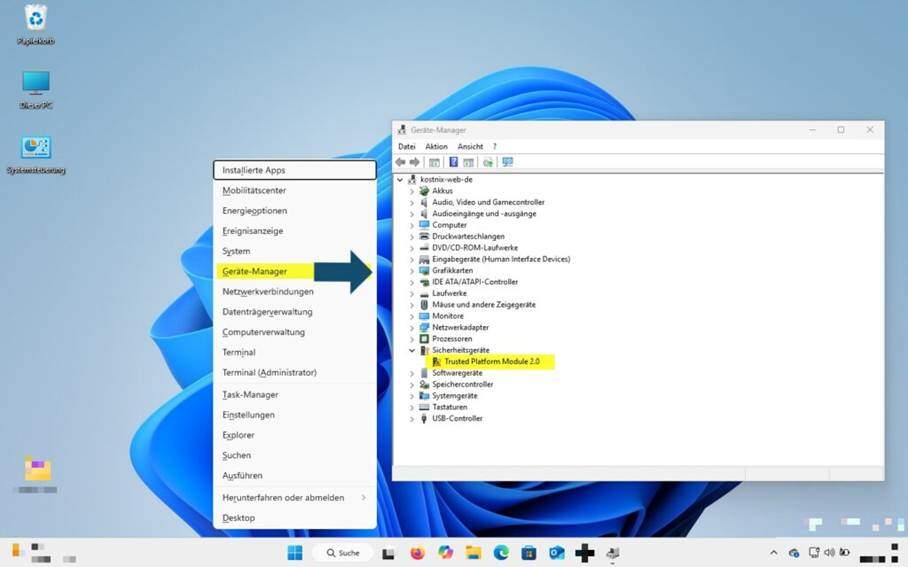Click the battery tray icon
908x567 pixels.
coord(845,553)
